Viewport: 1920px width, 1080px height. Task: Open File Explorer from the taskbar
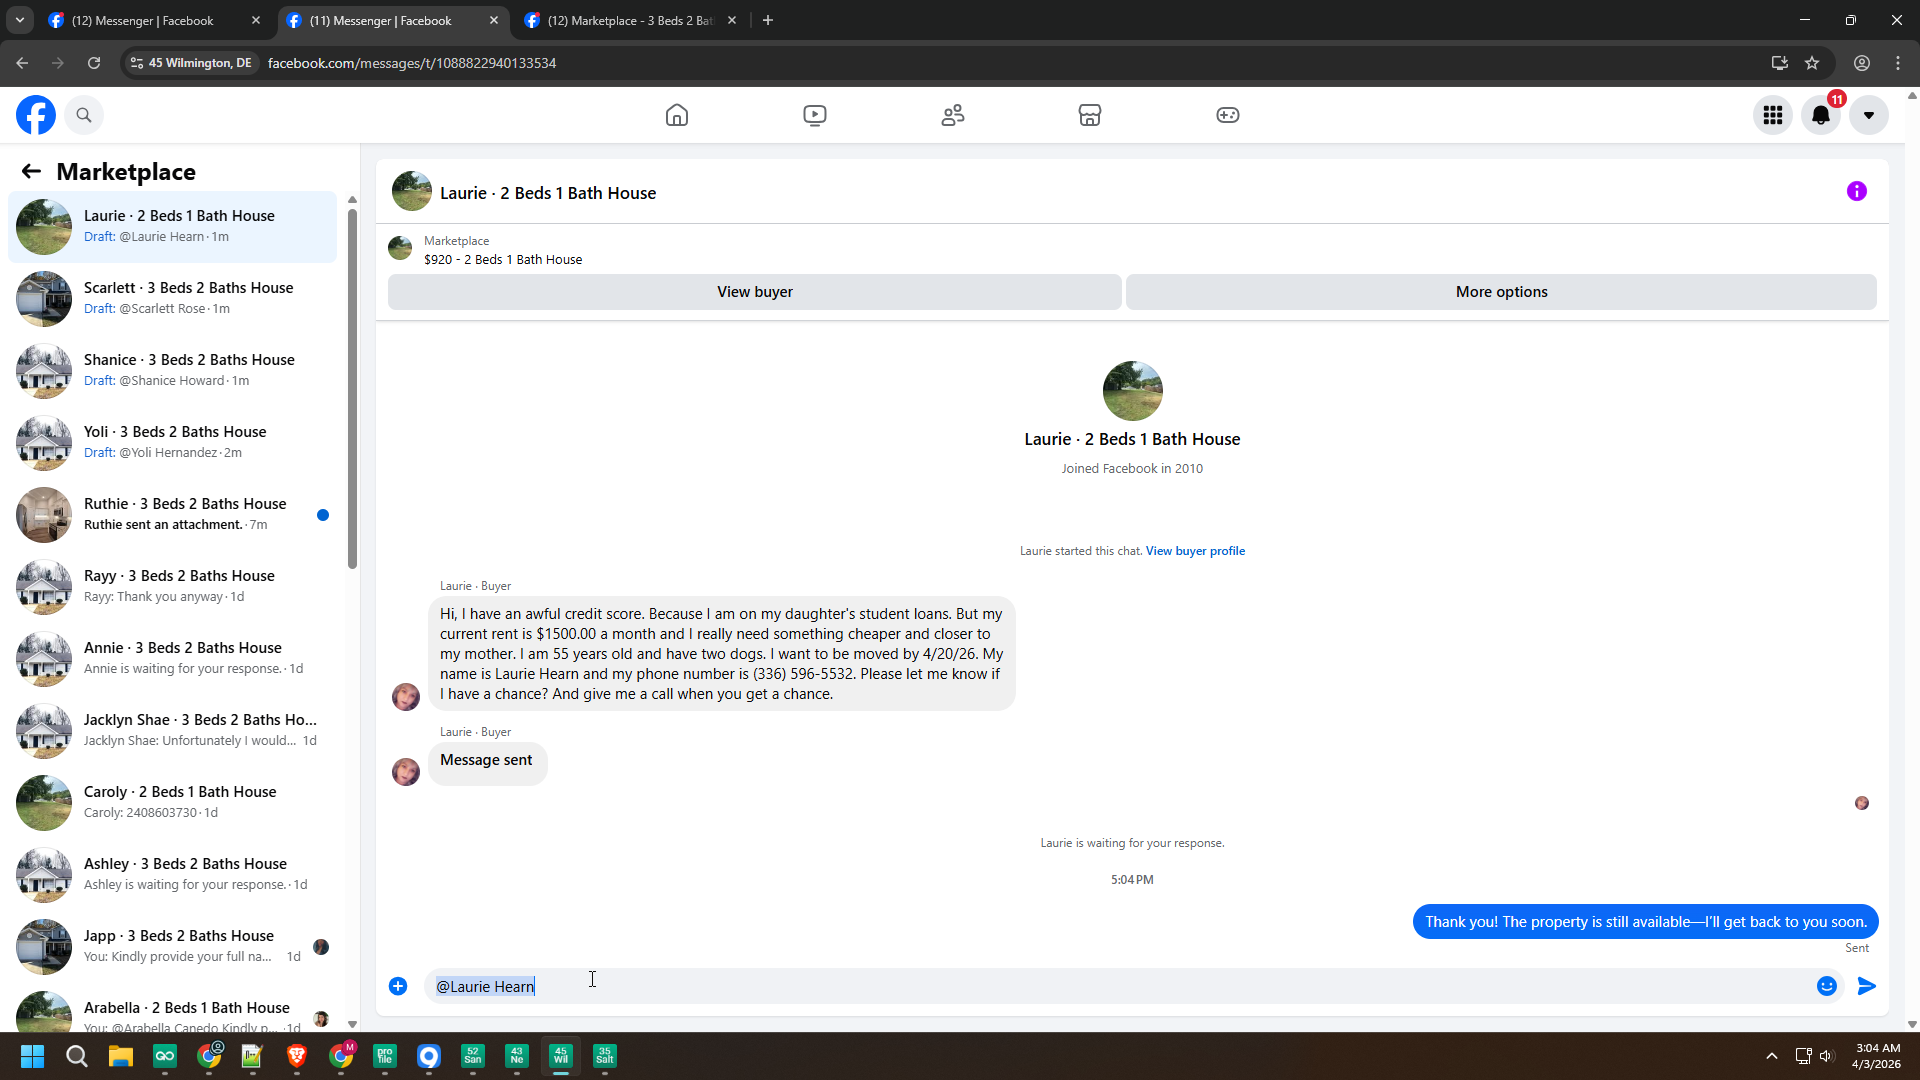[x=121, y=1056]
